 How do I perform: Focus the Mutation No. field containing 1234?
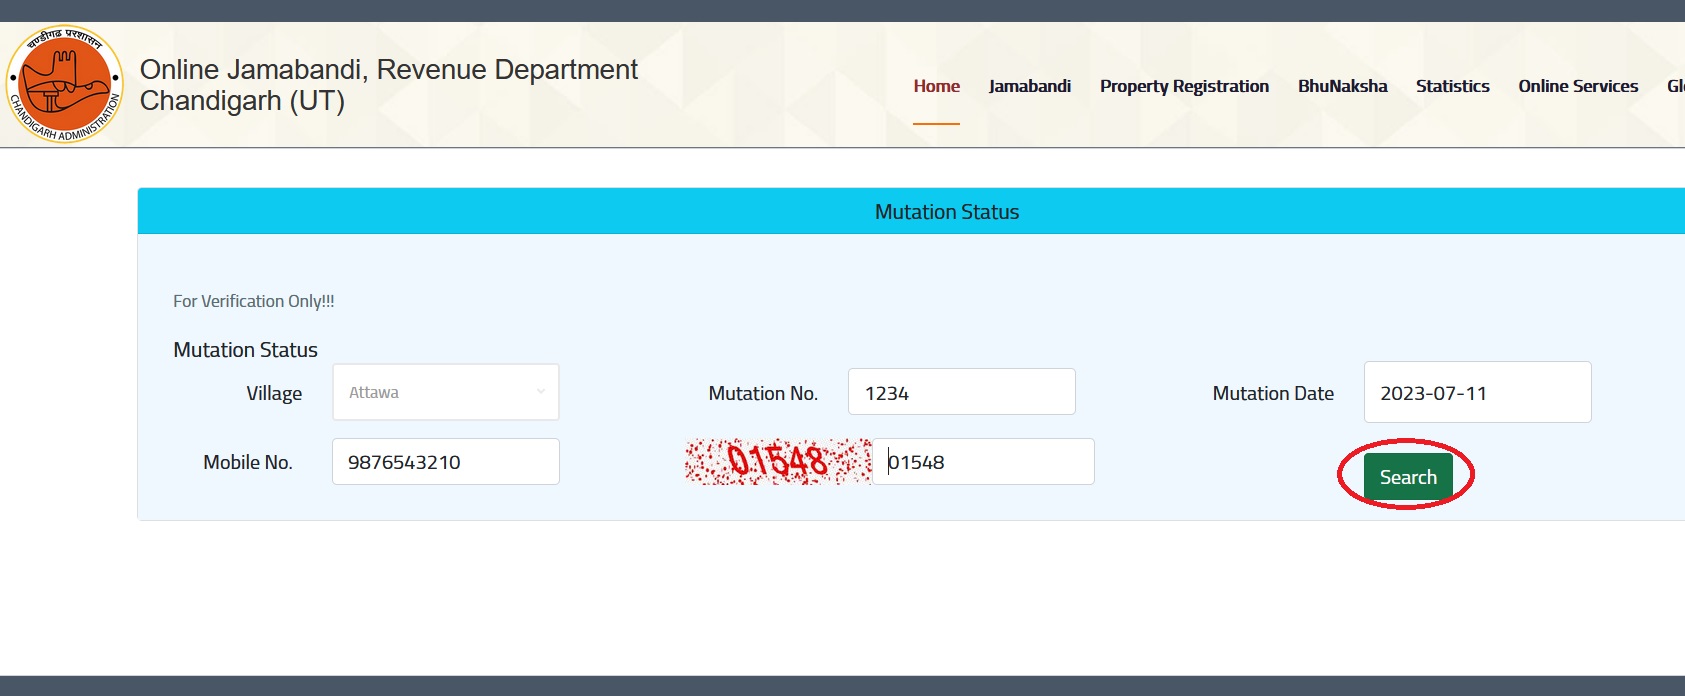(x=961, y=392)
